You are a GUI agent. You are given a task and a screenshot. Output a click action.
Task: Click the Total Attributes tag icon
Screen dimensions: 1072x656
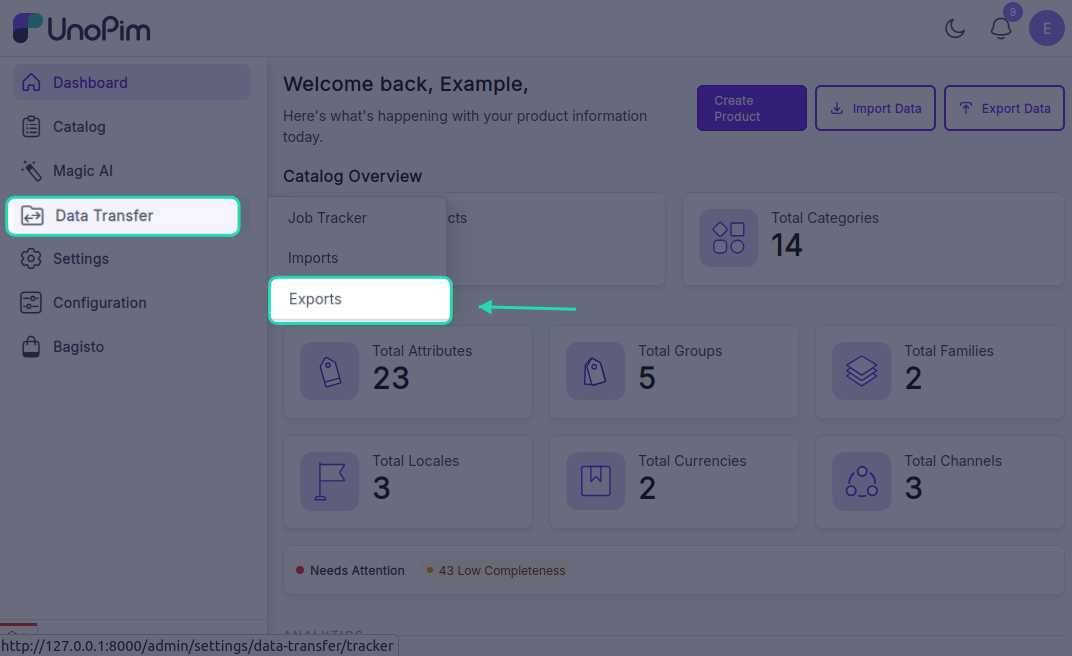point(330,371)
